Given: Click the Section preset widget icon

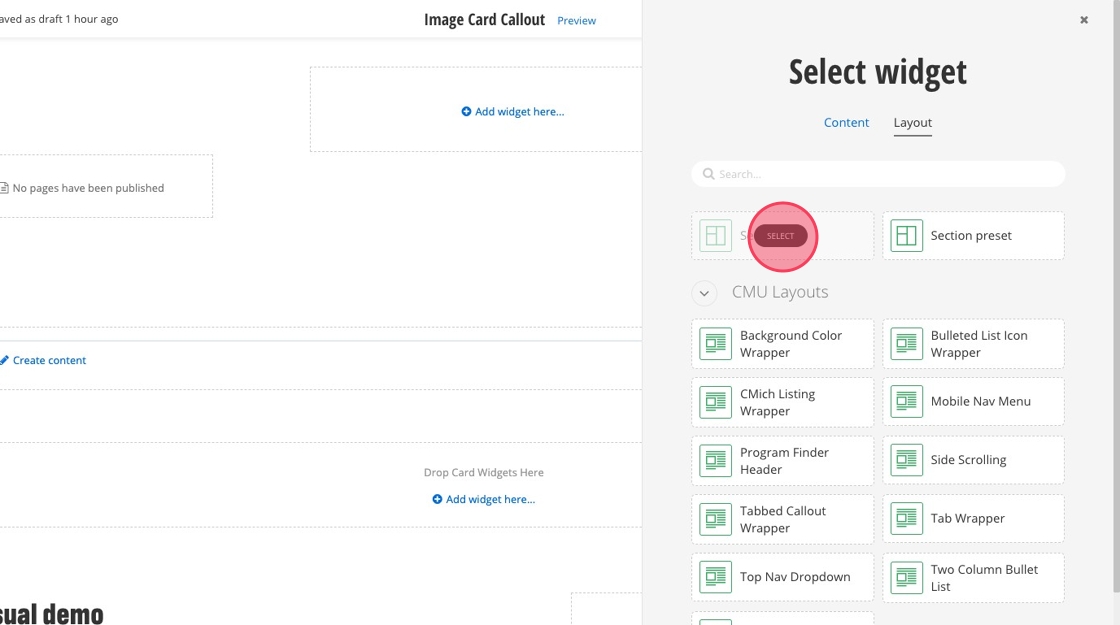Looking at the screenshot, I should tap(907, 236).
